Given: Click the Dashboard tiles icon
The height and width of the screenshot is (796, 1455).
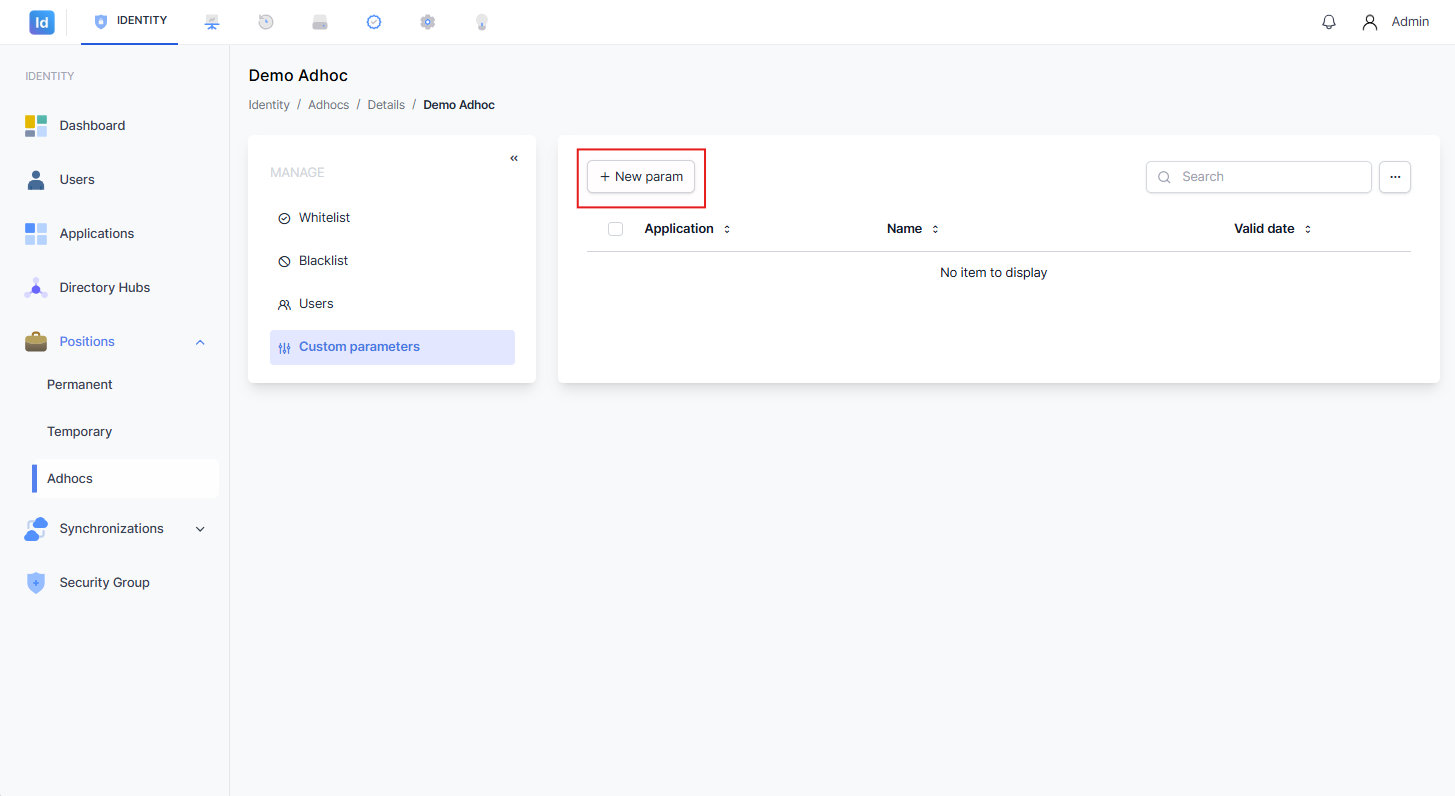Looking at the screenshot, I should pos(36,126).
